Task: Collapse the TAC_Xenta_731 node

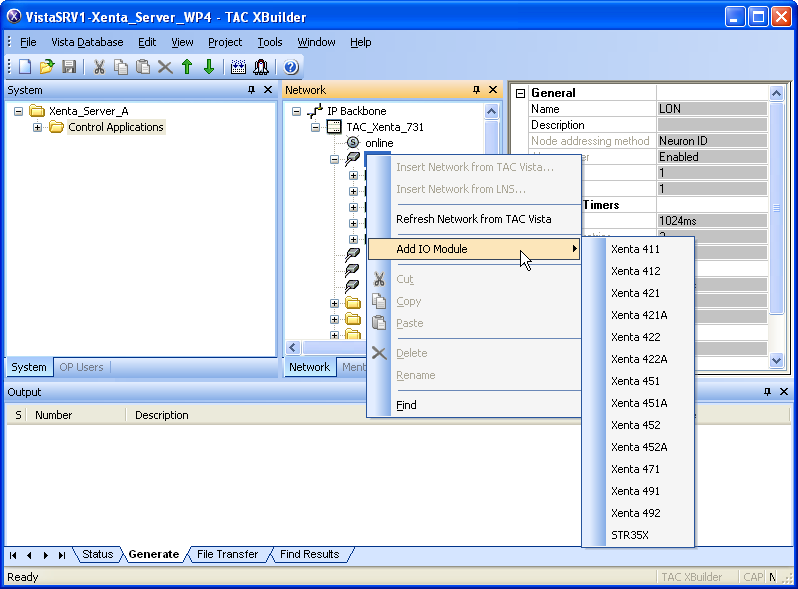Action: (x=316, y=127)
